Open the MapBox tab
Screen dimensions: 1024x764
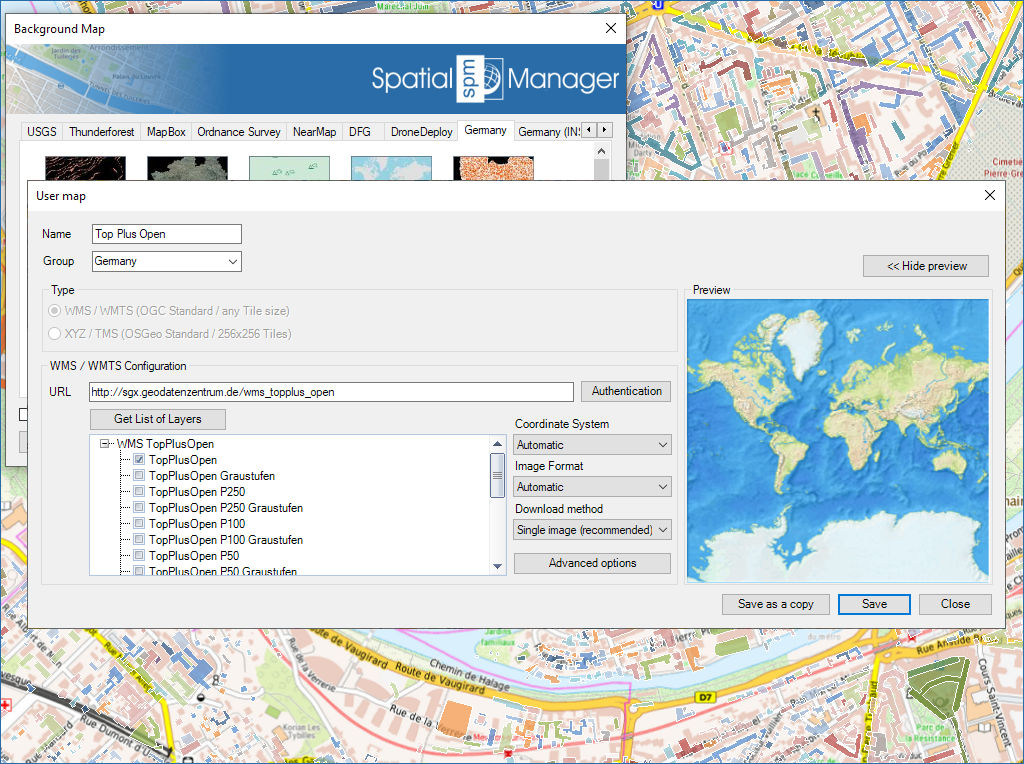click(166, 132)
